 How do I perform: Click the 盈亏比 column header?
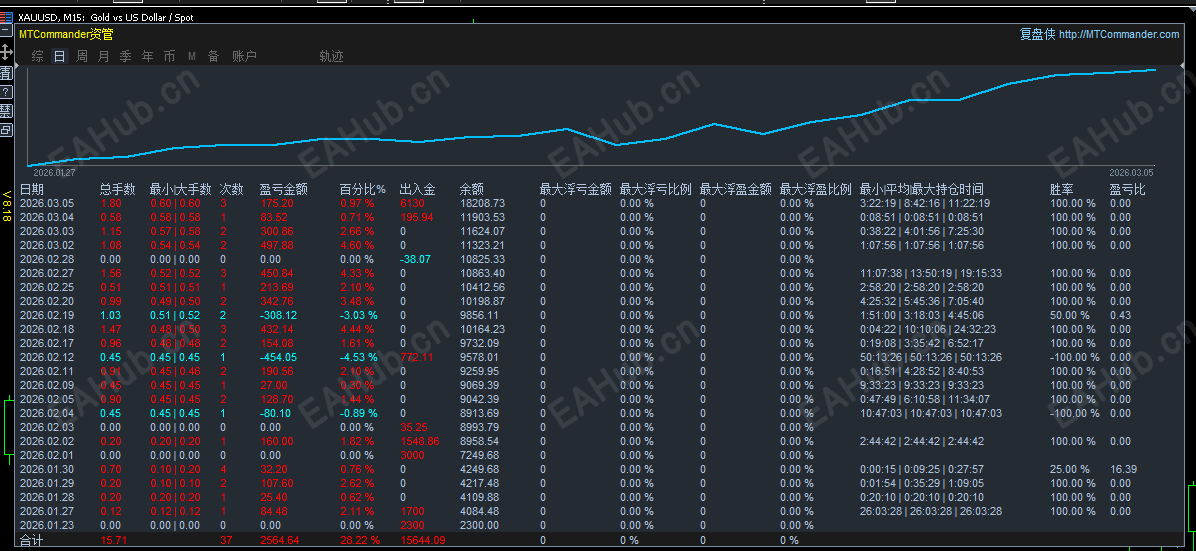coord(1127,189)
